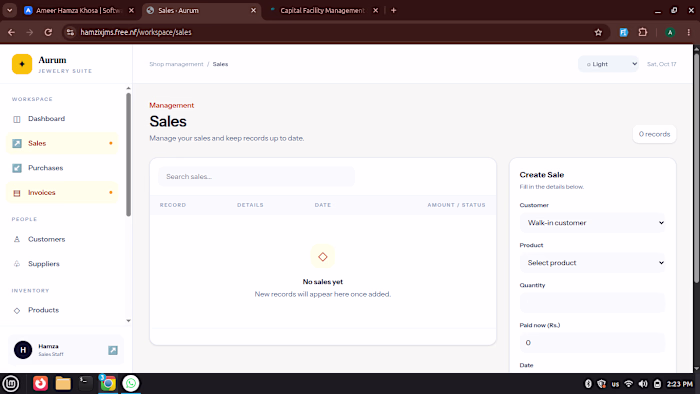700x394 pixels.
Task: Open Customers in the sidebar
Action: [x=62, y=239]
